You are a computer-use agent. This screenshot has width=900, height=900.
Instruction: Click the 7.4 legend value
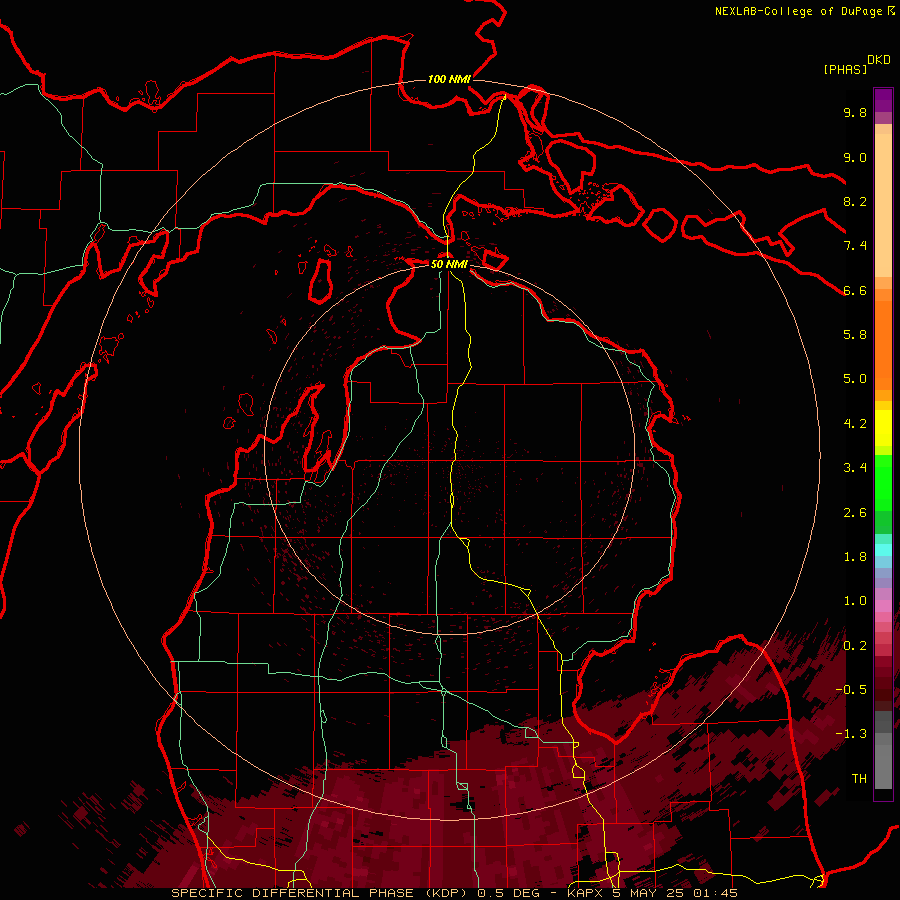point(855,246)
